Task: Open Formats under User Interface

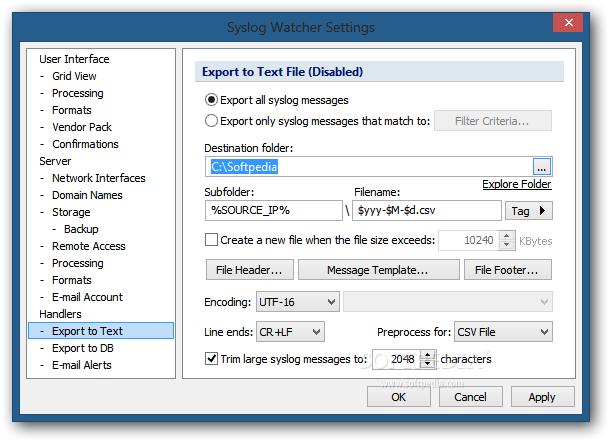Action: [x=72, y=110]
